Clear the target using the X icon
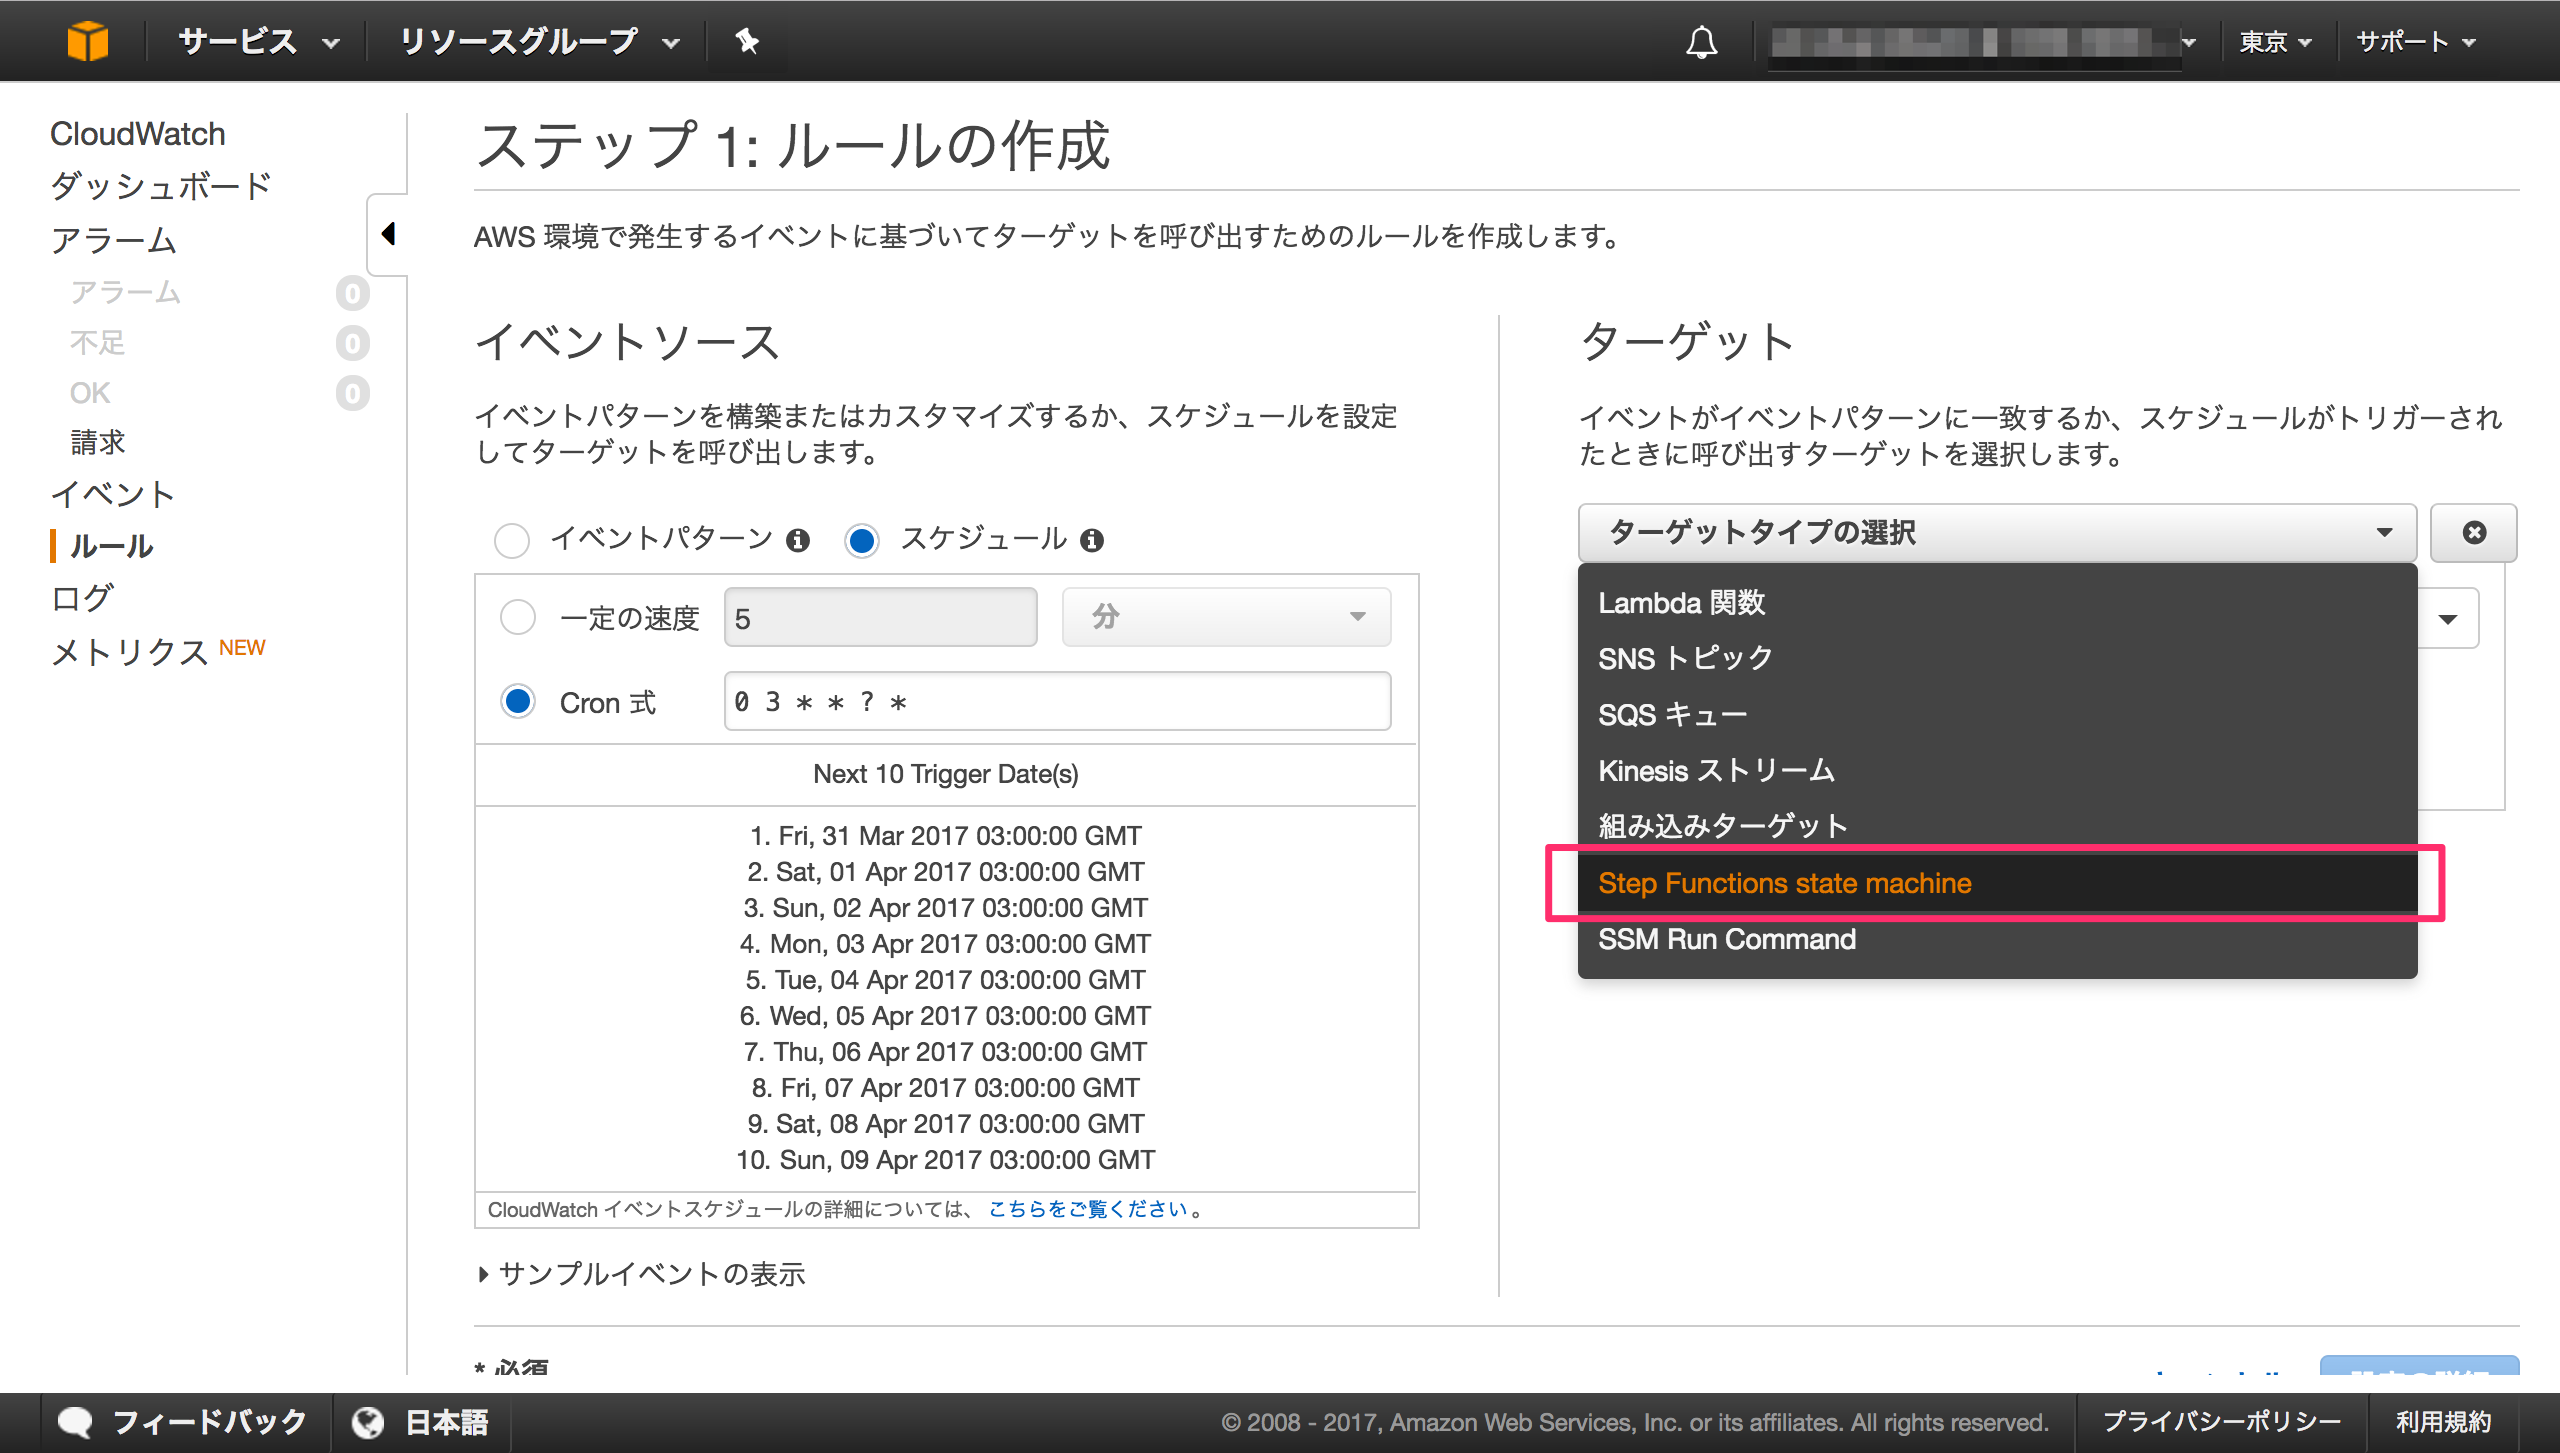The height and width of the screenshot is (1453, 2560). point(2473,532)
